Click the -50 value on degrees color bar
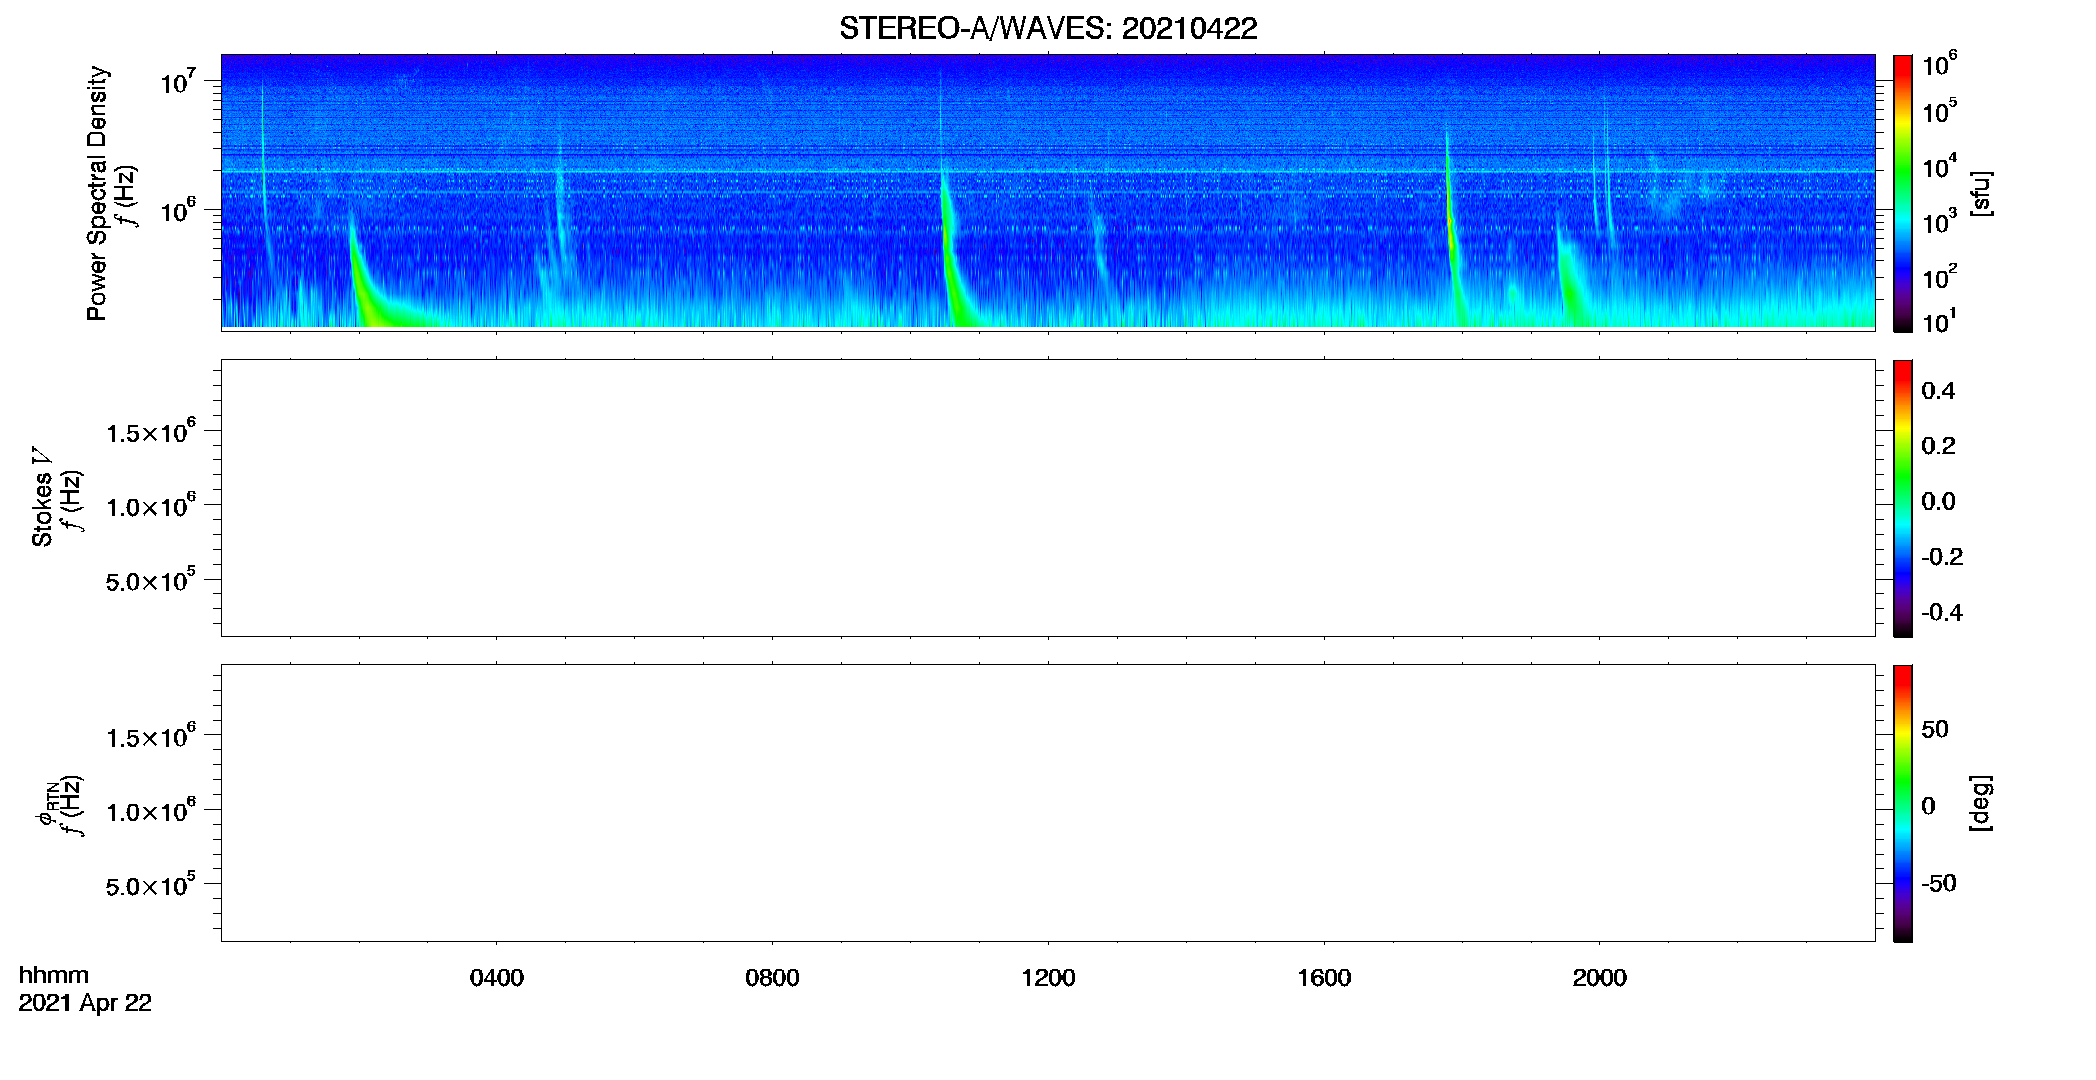 pyautogui.click(x=1939, y=884)
